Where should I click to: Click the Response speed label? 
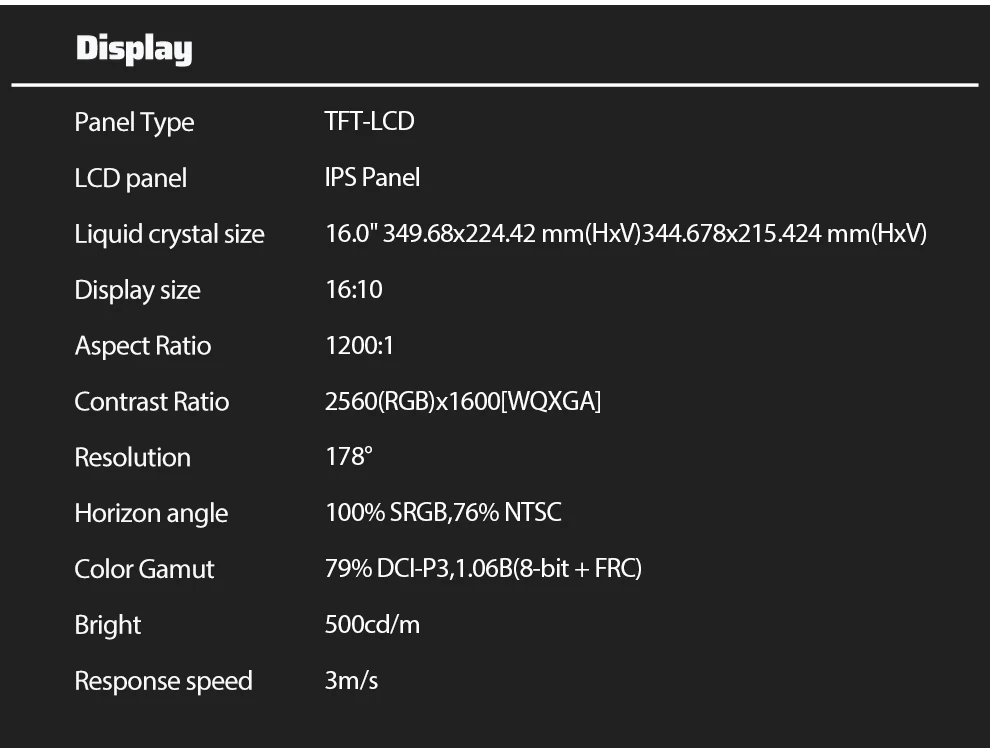pos(163,682)
